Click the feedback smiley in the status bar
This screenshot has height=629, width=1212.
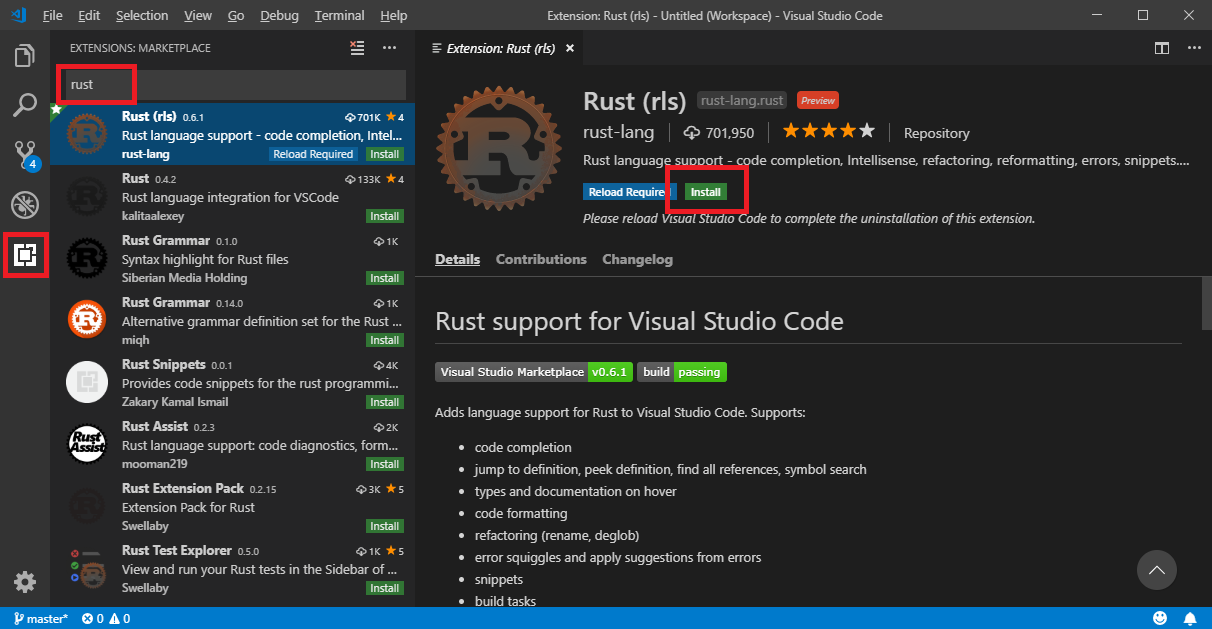[1160, 618]
